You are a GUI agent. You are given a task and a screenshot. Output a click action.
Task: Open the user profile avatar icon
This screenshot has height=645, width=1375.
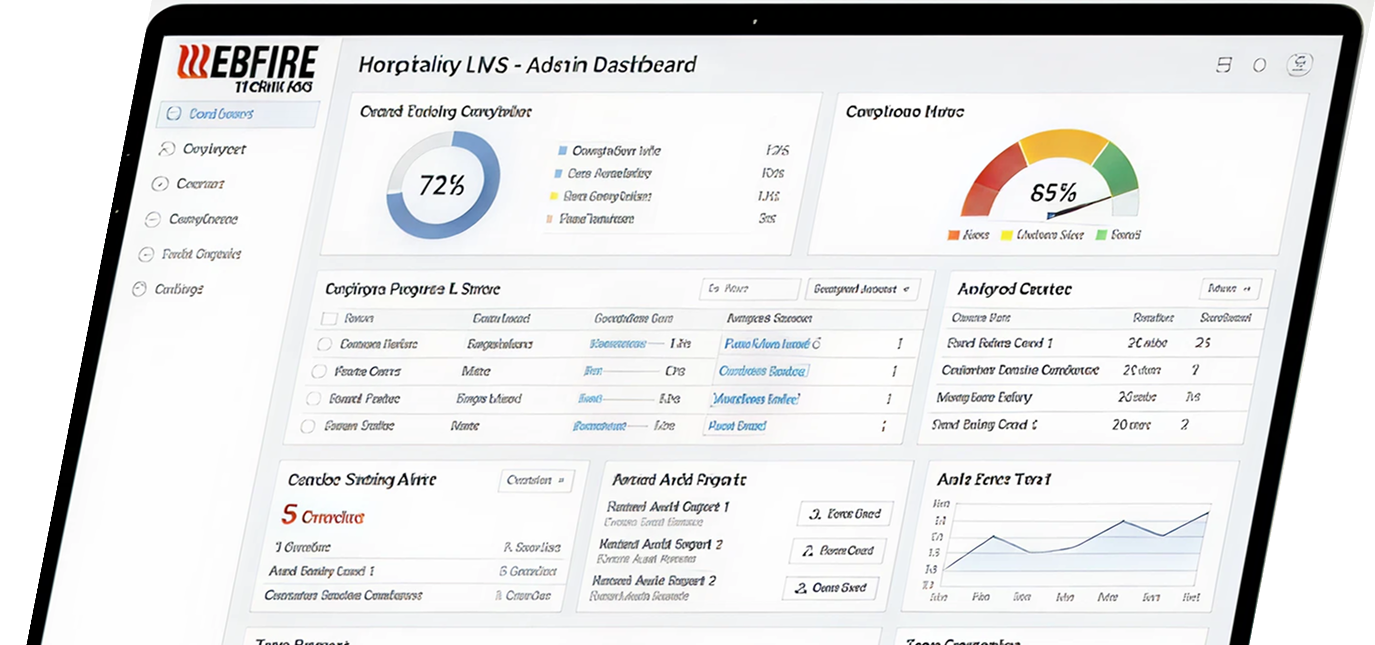(1299, 64)
